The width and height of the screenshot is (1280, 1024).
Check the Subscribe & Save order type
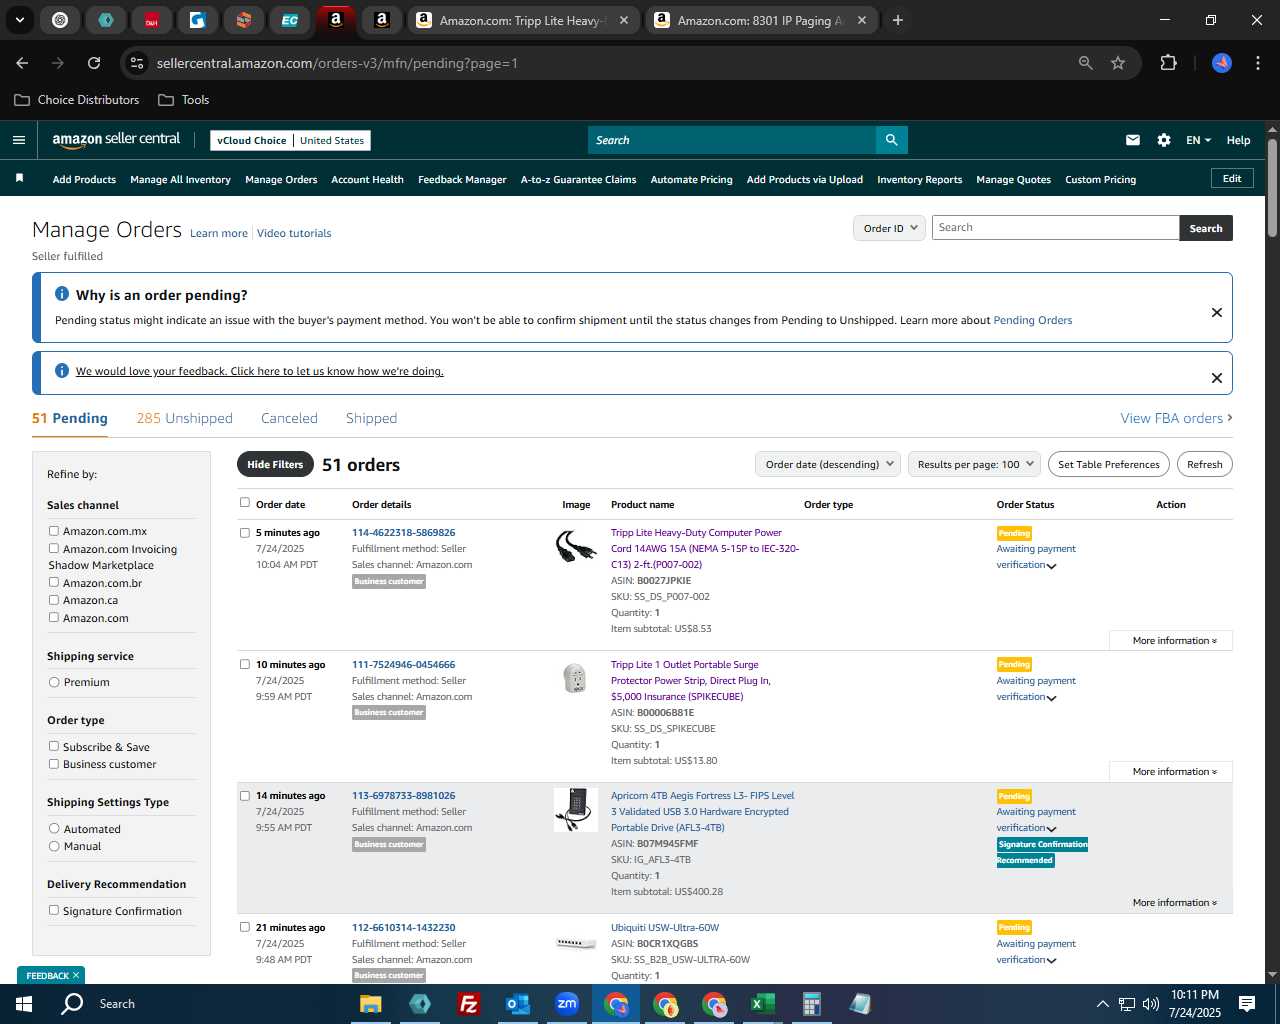click(54, 746)
